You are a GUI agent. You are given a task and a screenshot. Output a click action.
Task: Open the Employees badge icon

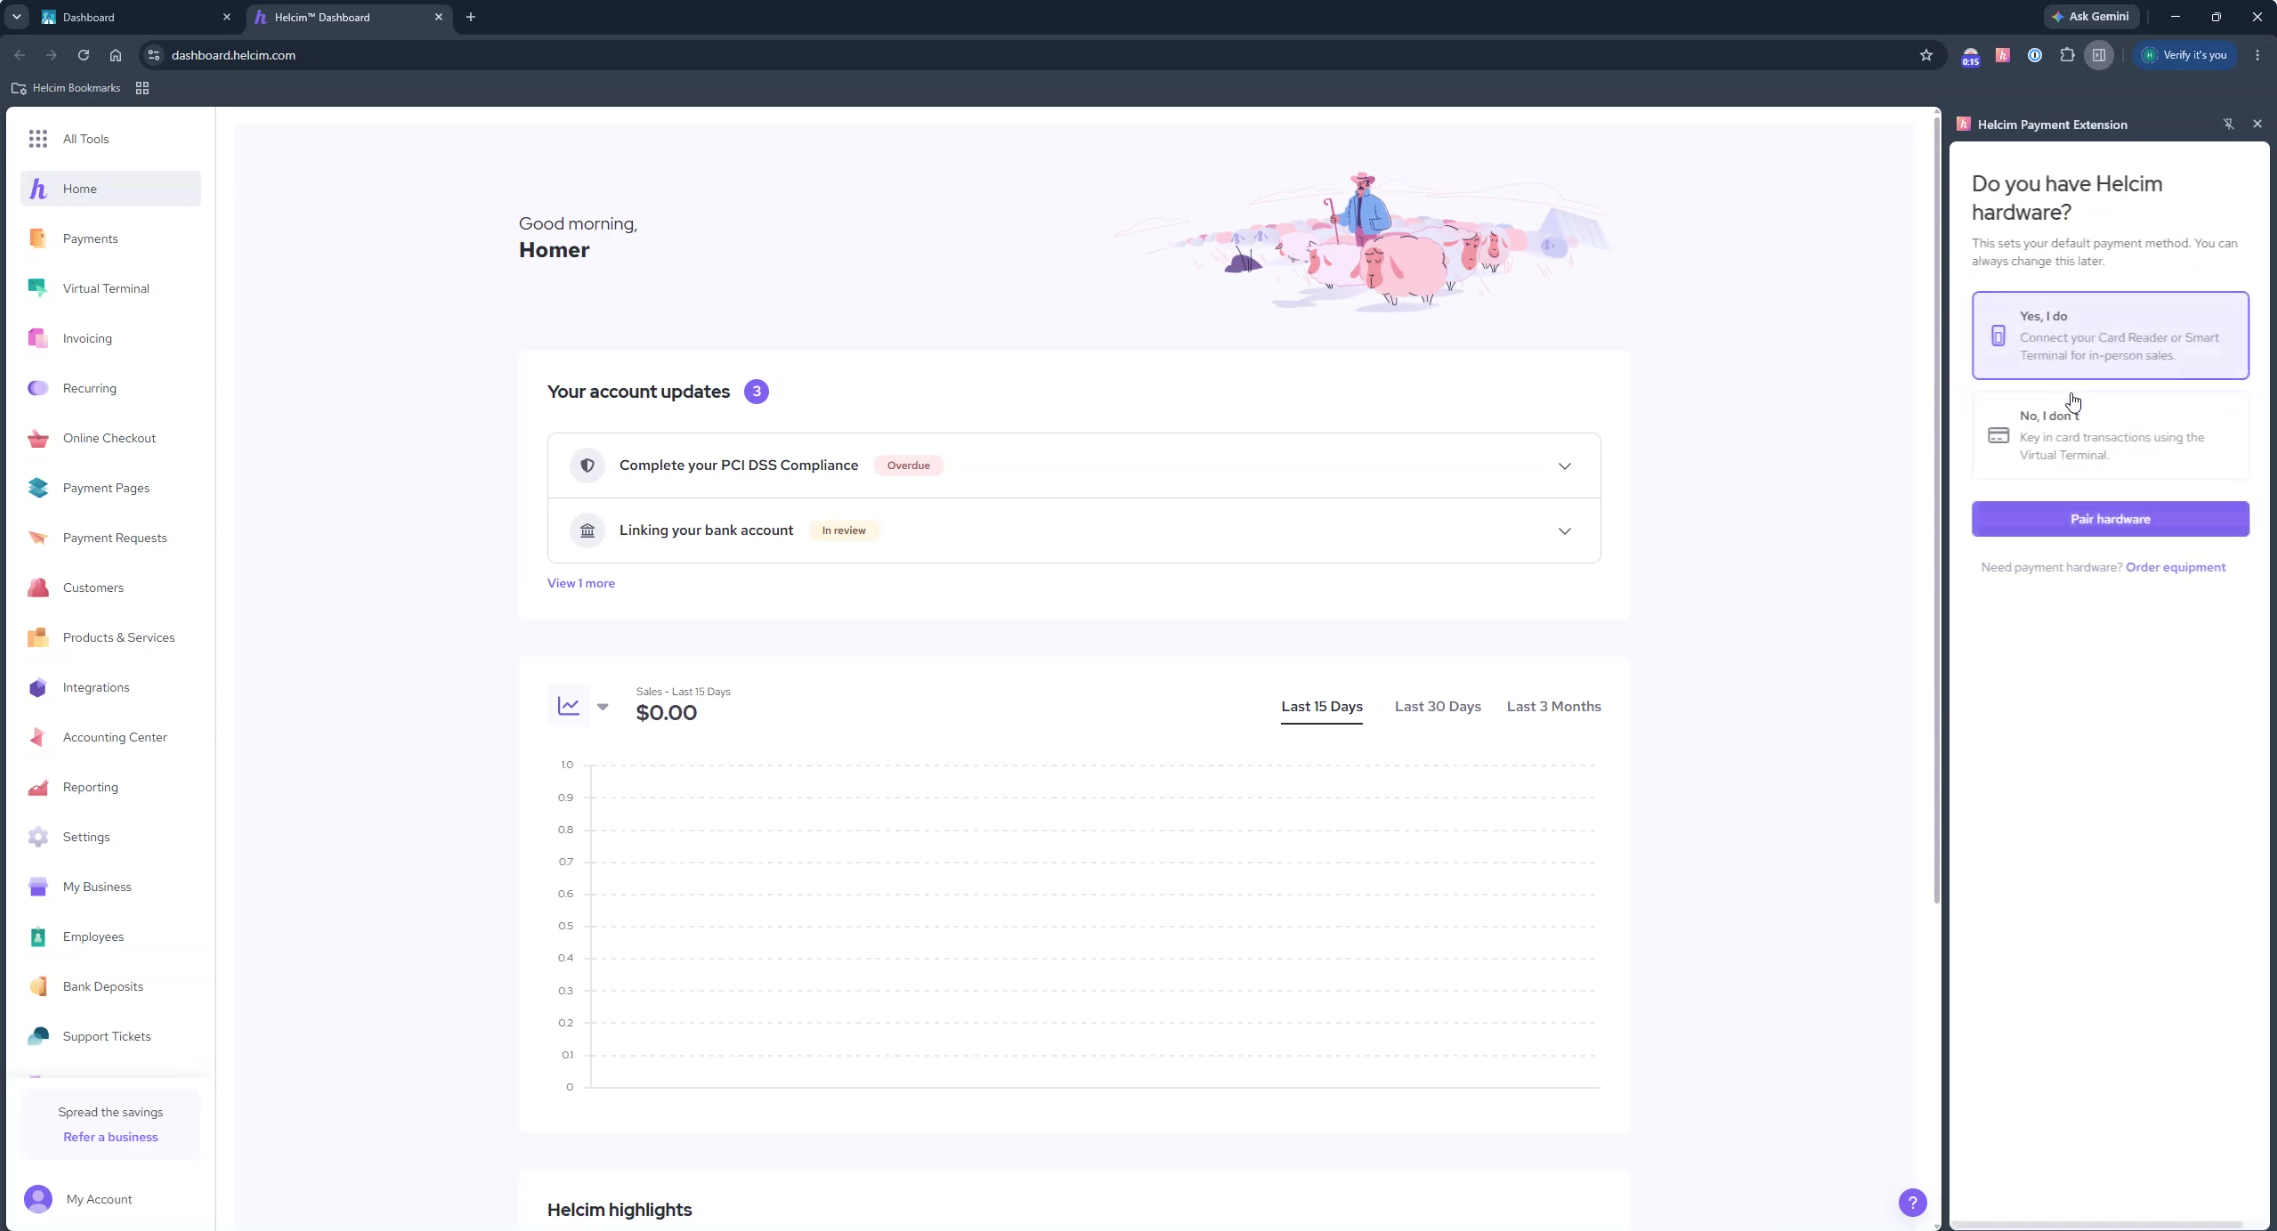tap(38, 937)
